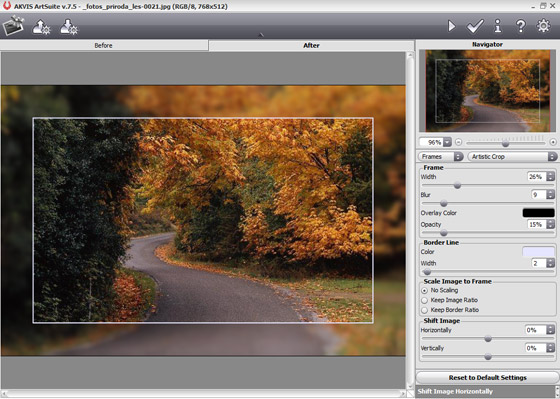
Task: Click the Border Line Width value 2 field
Action: click(539, 263)
